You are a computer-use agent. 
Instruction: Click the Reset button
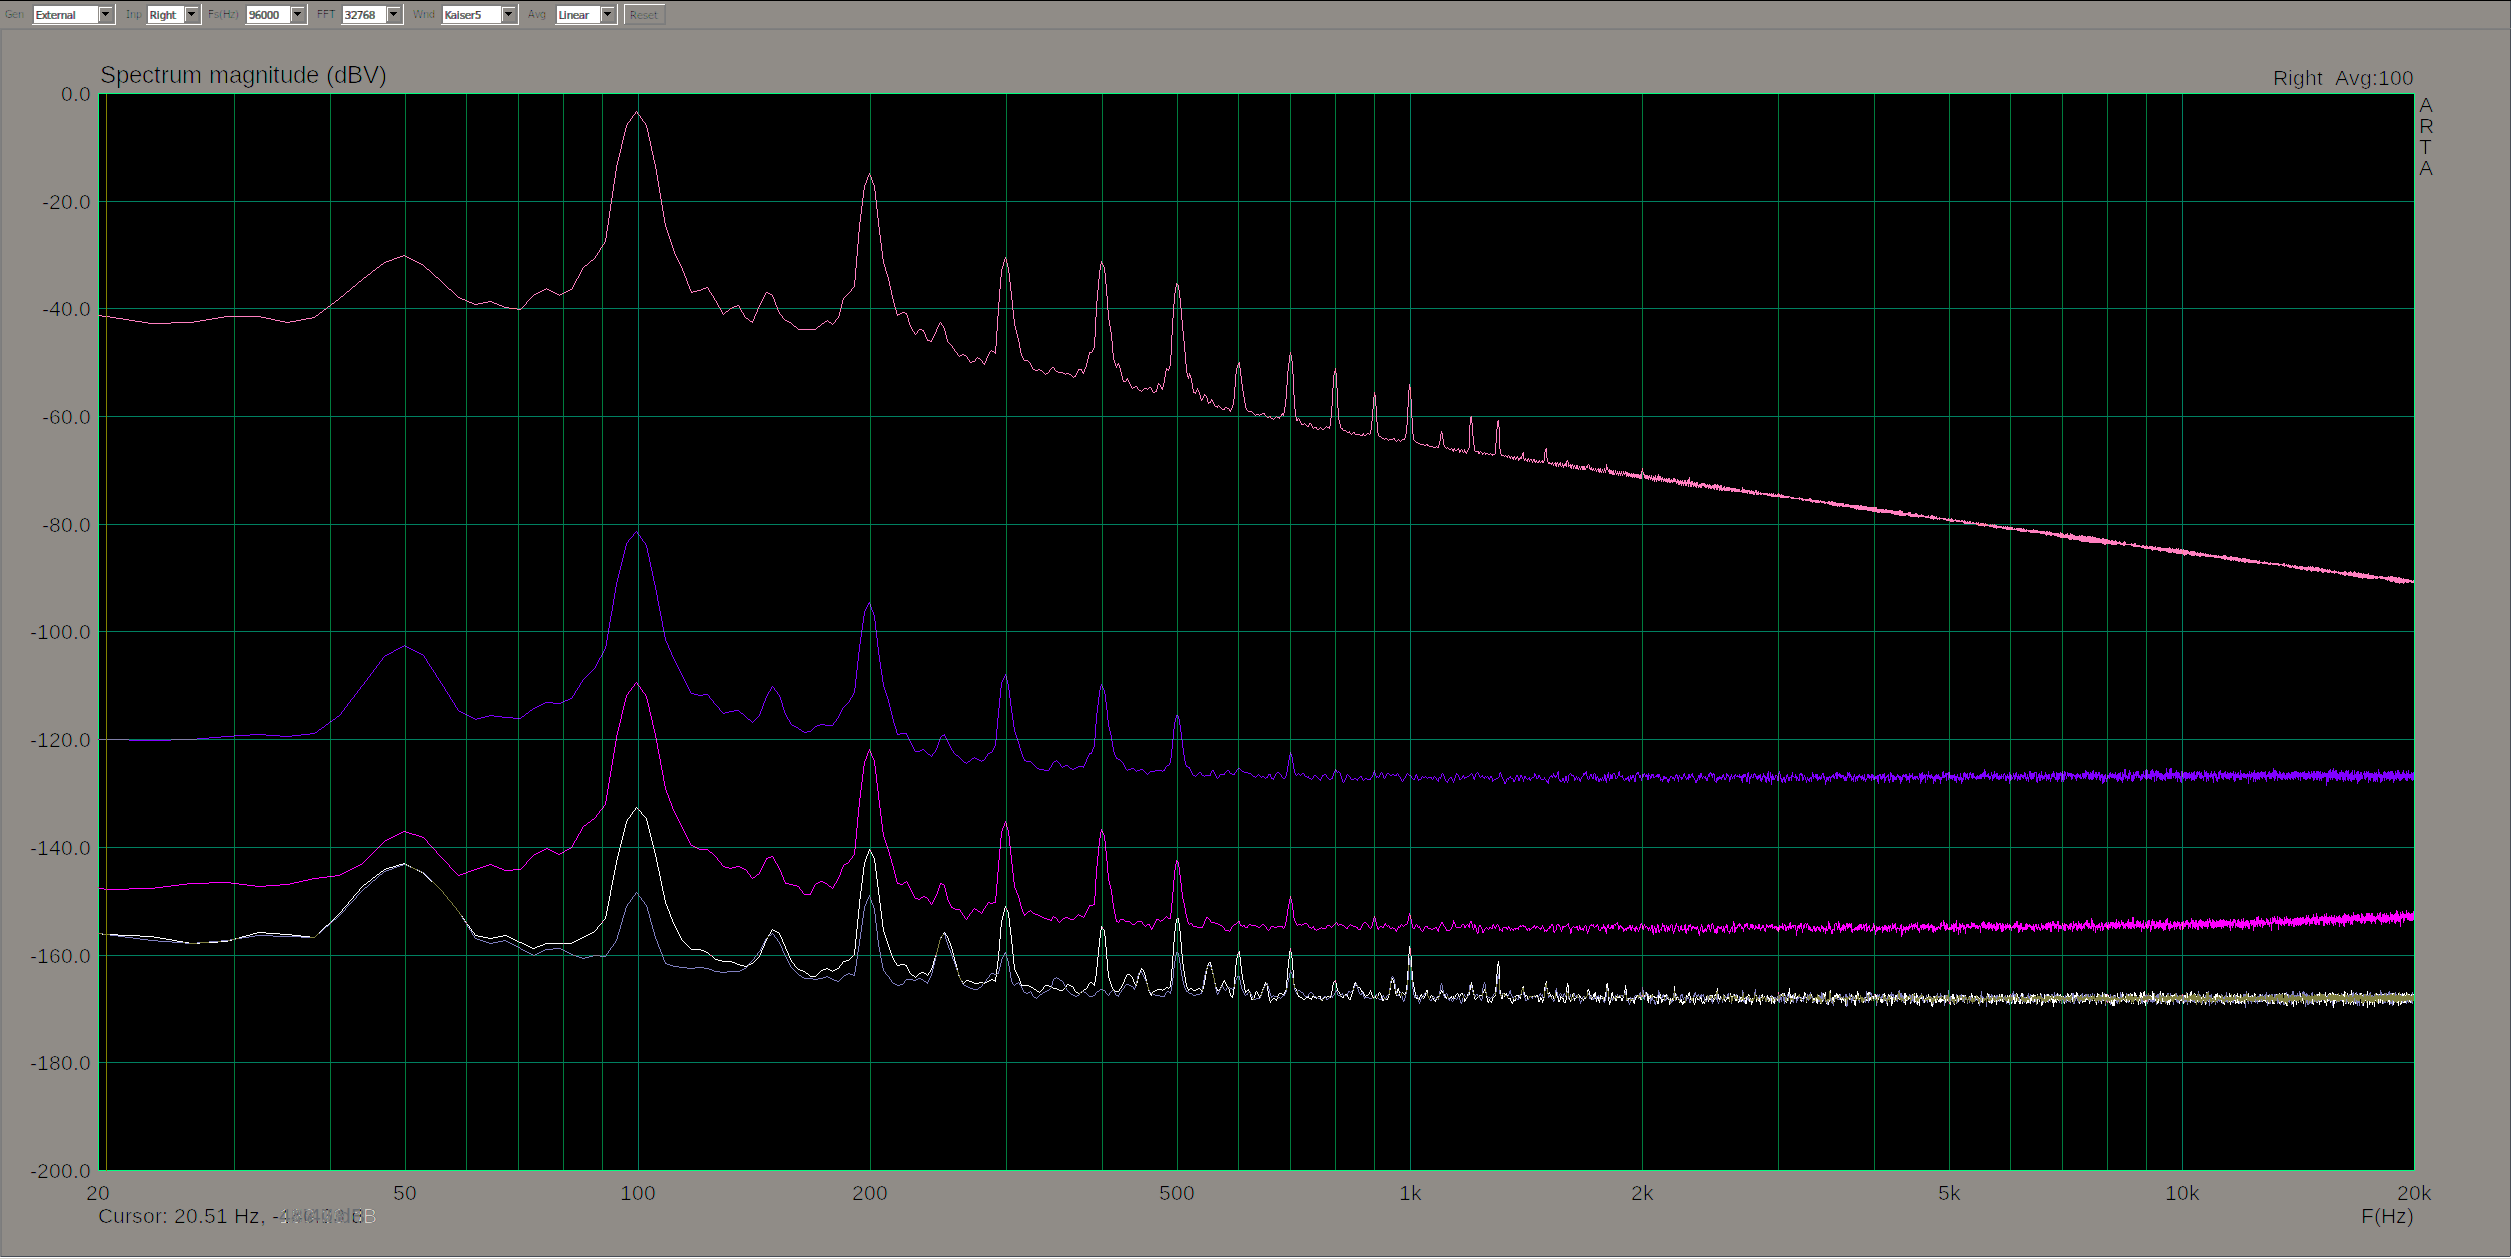pos(644,15)
